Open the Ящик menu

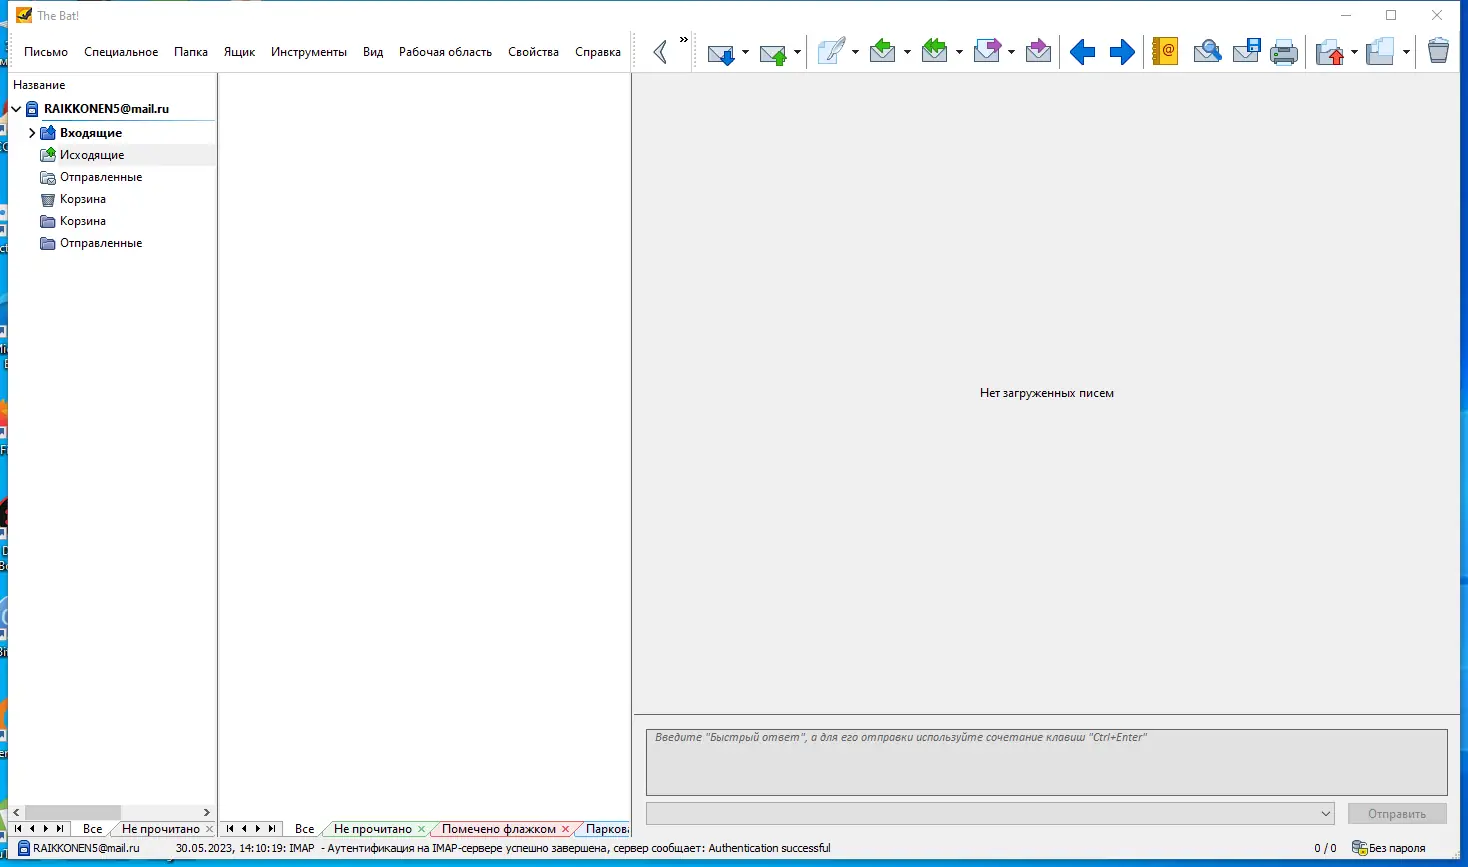pos(239,52)
